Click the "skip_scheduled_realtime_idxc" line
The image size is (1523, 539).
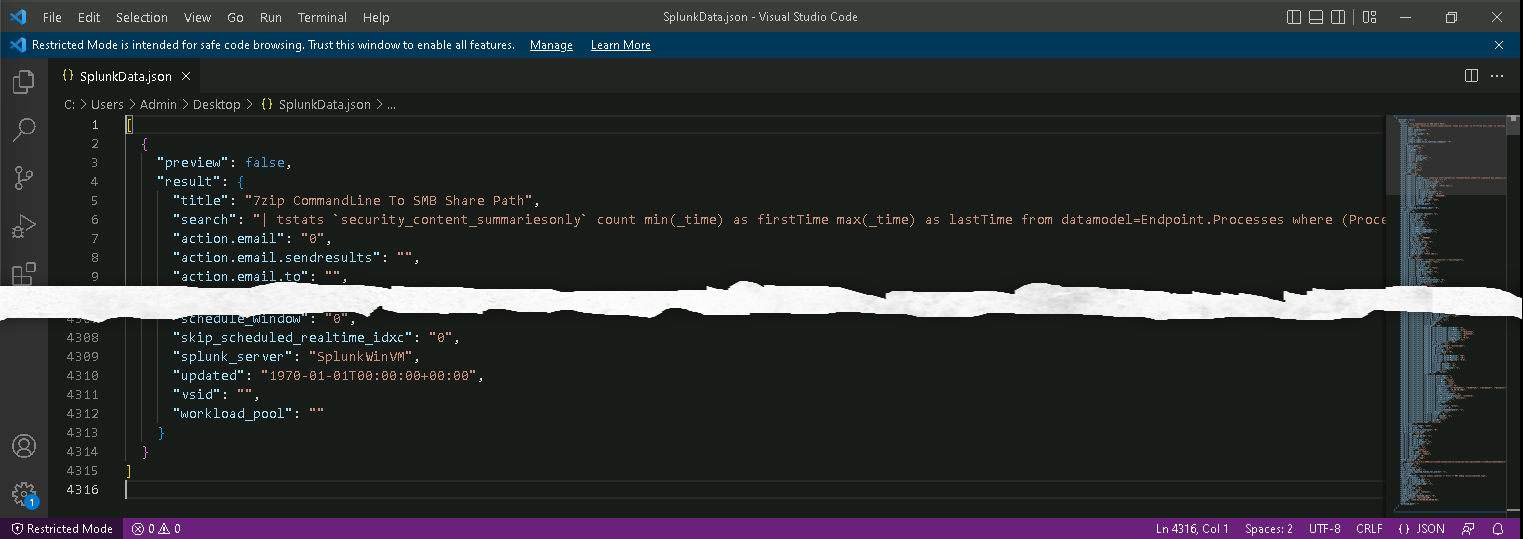click(316, 337)
